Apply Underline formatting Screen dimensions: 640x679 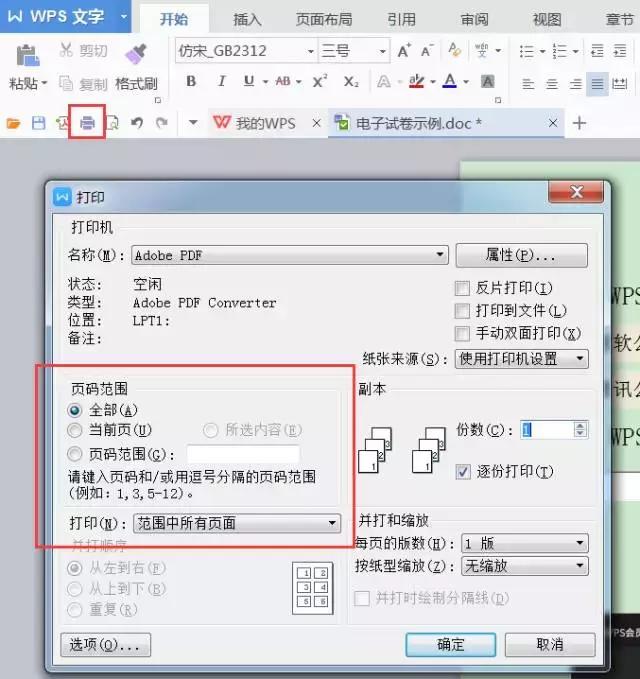pyautogui.click(x=249, y=81)
